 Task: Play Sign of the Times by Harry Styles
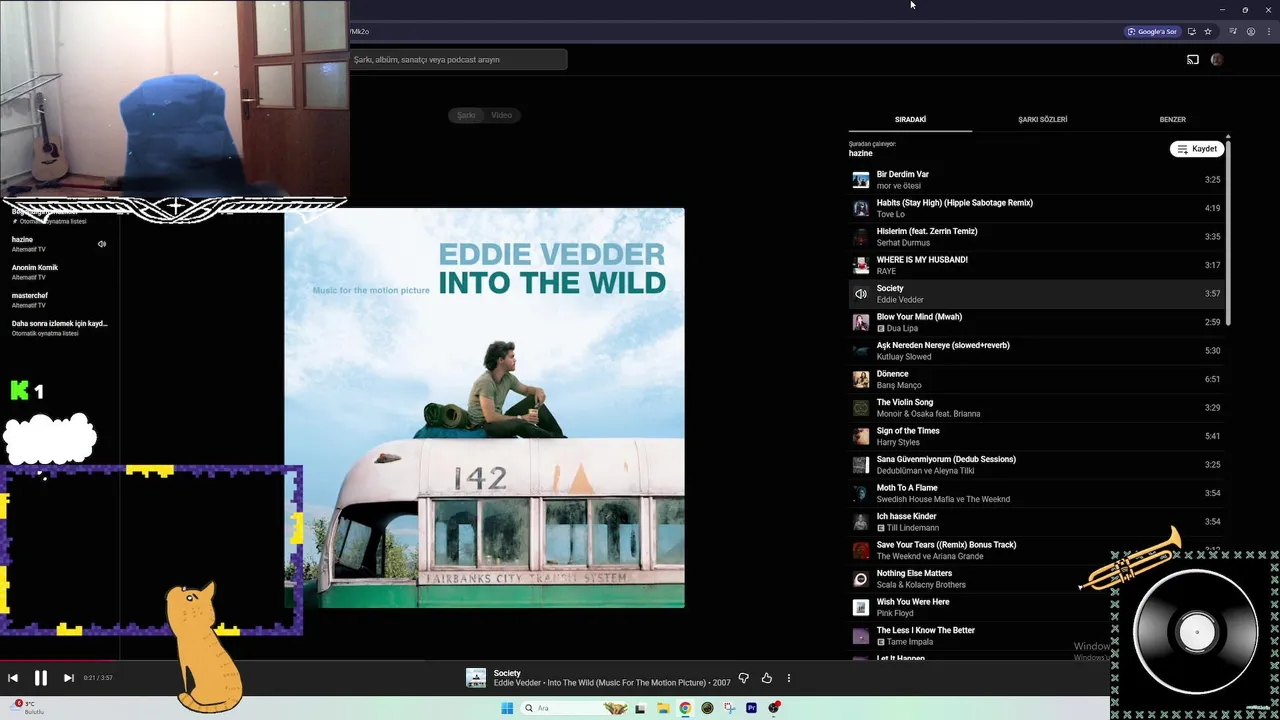coord(1035,436)
